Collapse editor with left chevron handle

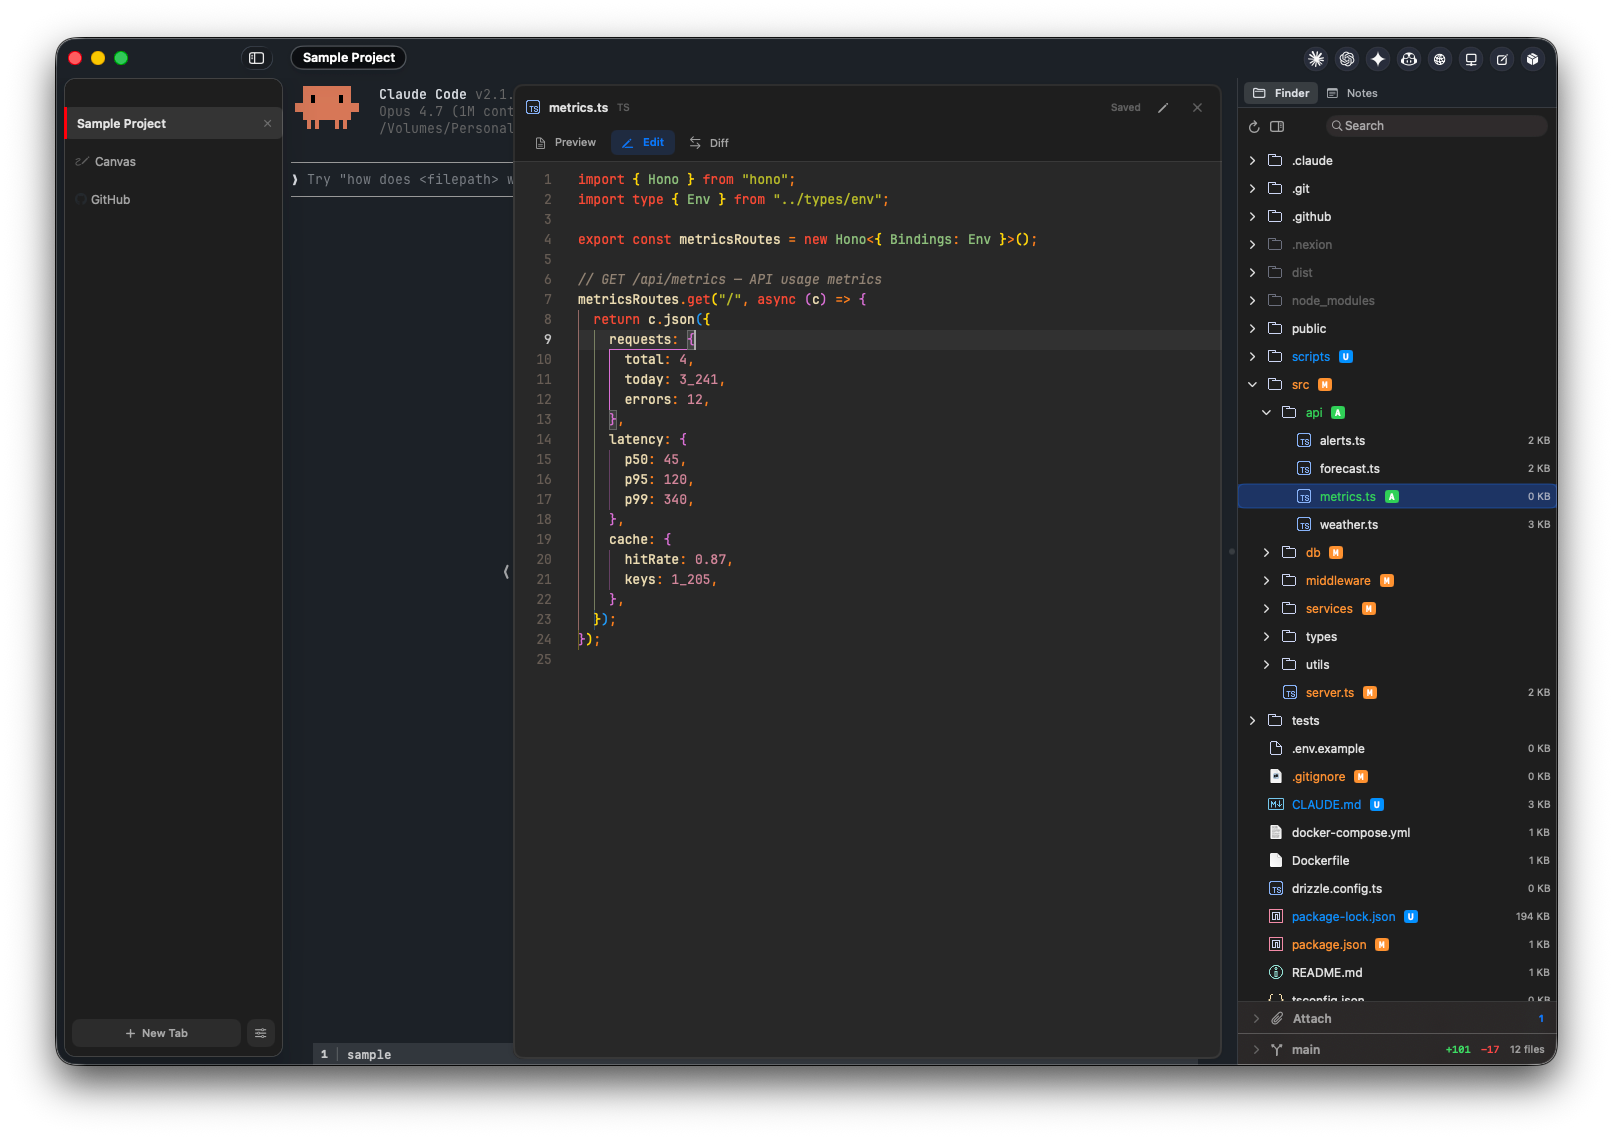[x=506, y=572]
